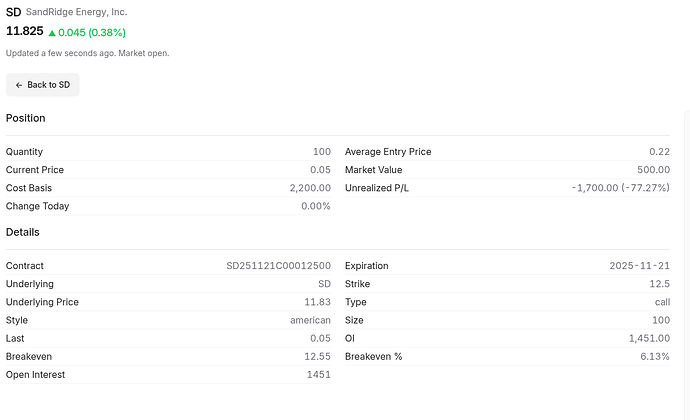Click the Current Price value 0.05
Viewport: 690px width, 420px height.
tap(320, 170)
